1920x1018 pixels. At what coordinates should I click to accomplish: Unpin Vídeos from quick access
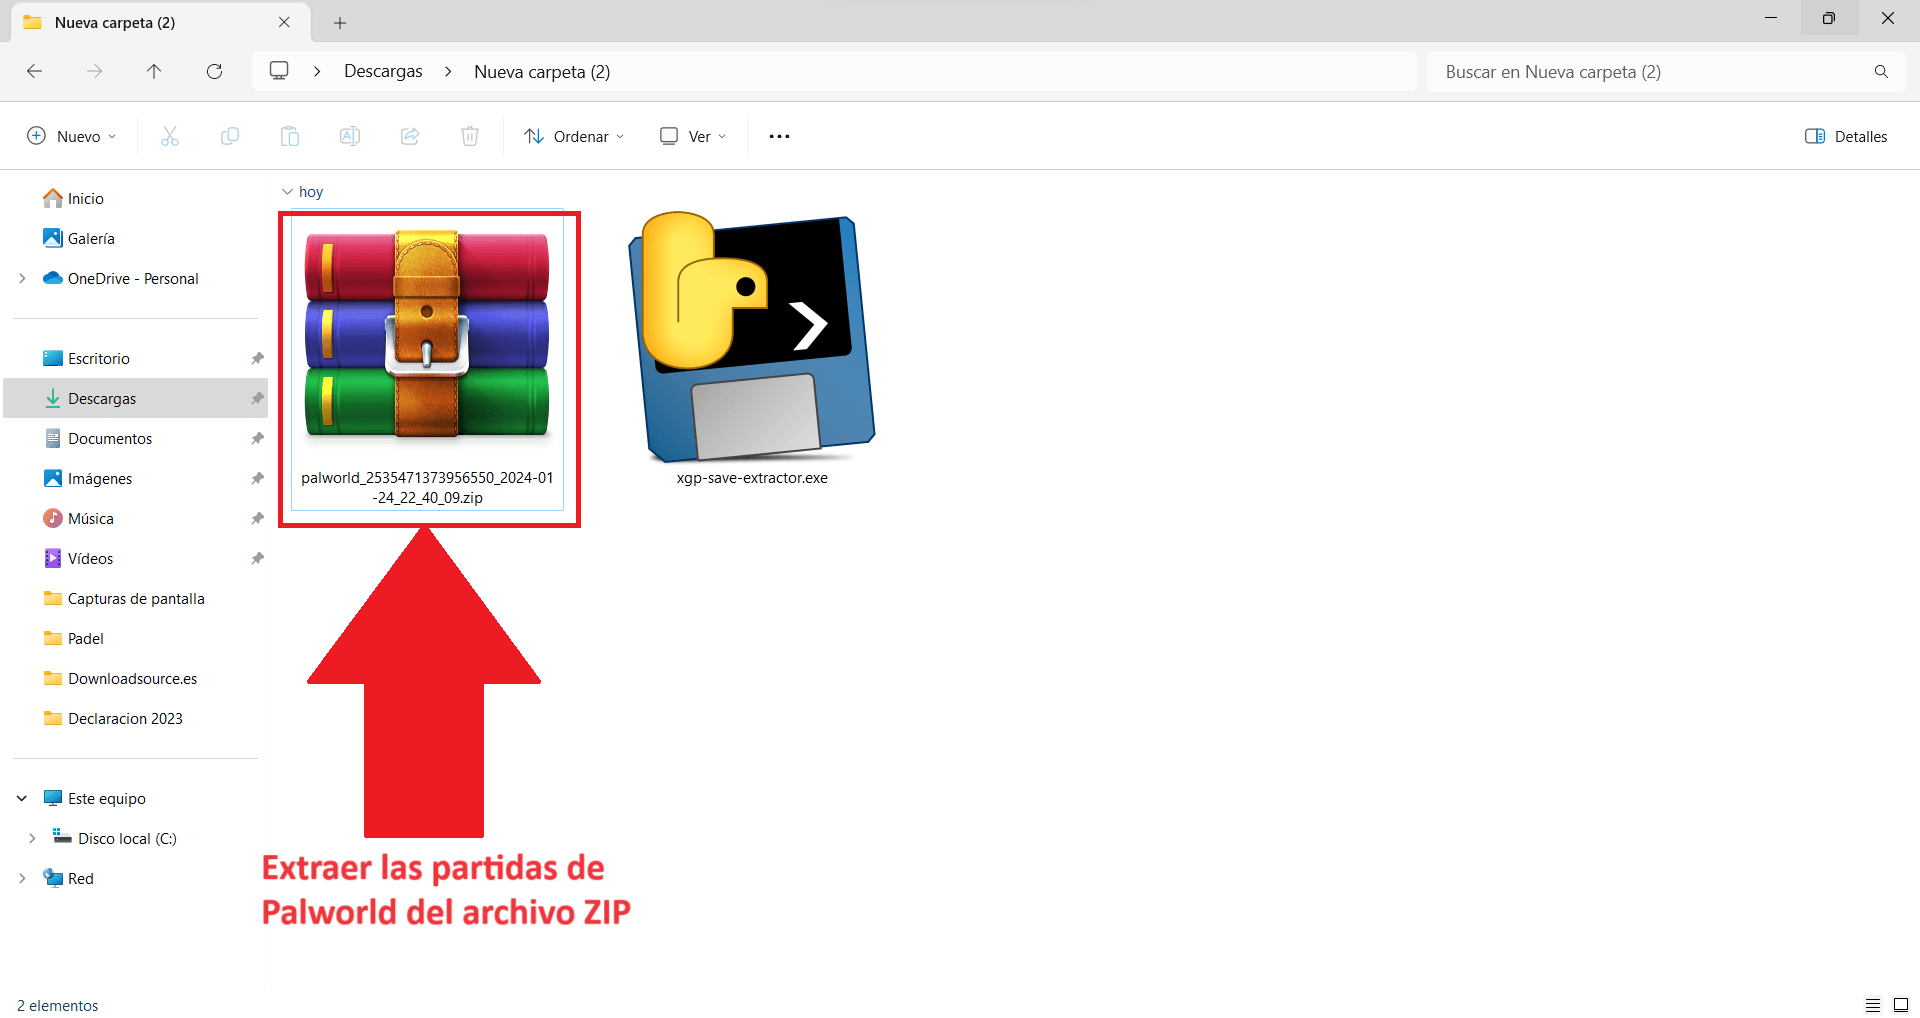pyautogui.click(x=257, y=558)
